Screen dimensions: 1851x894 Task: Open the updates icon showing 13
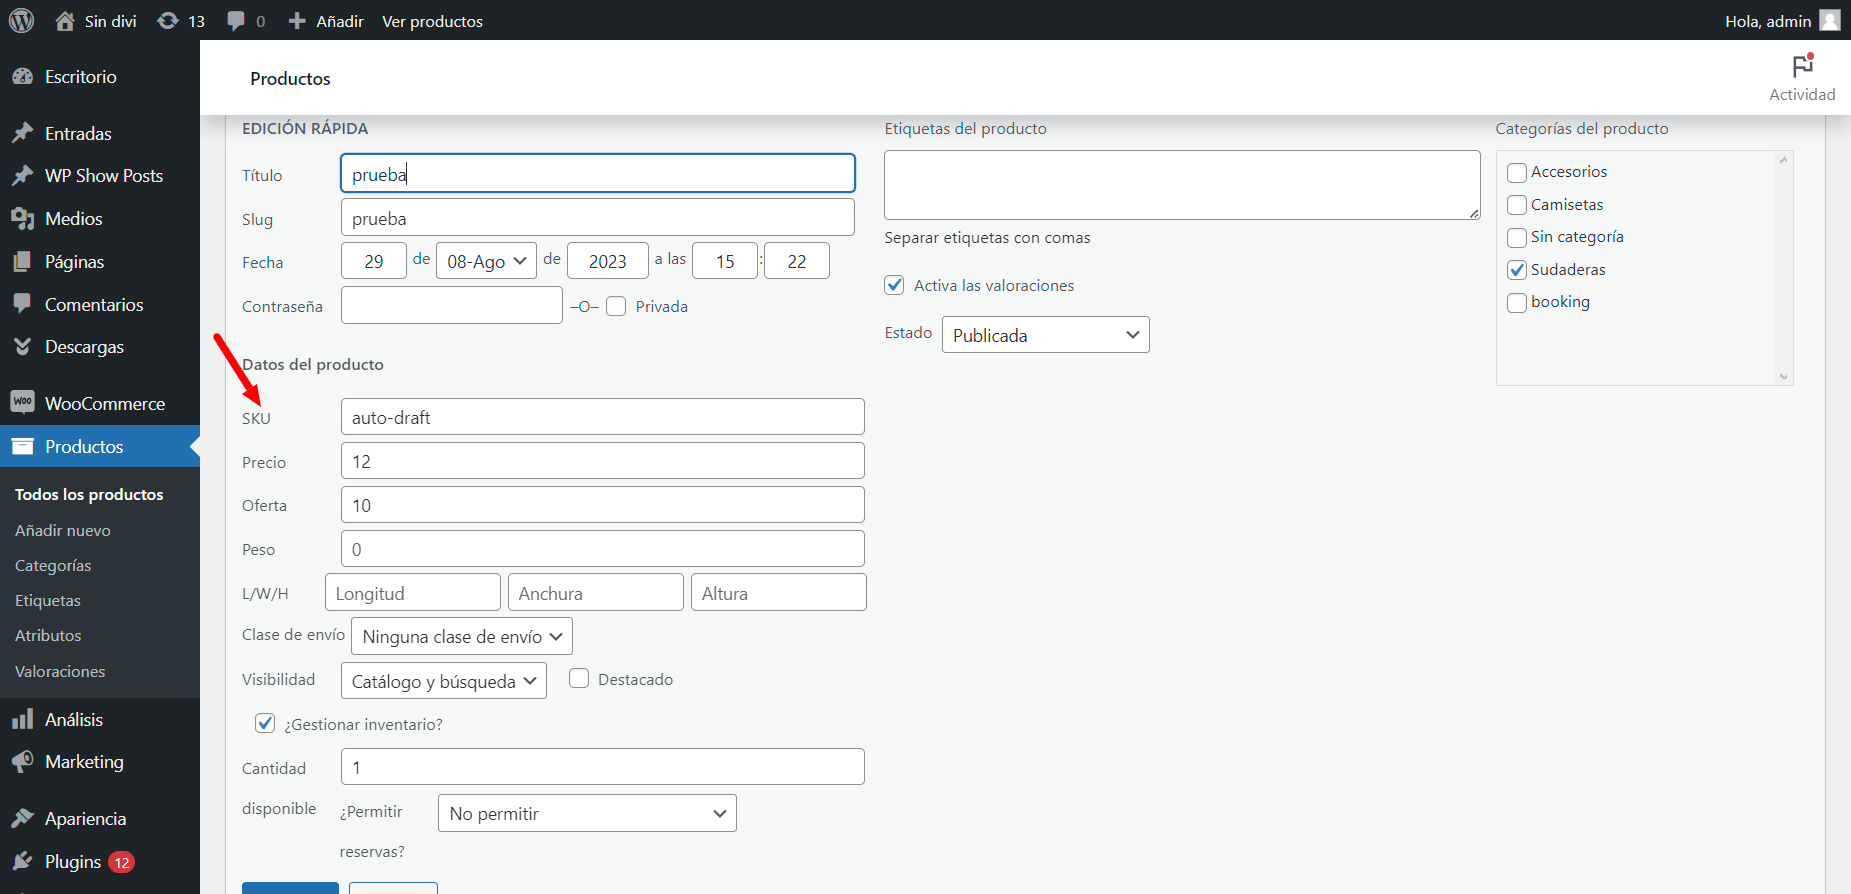pos(168,21)
